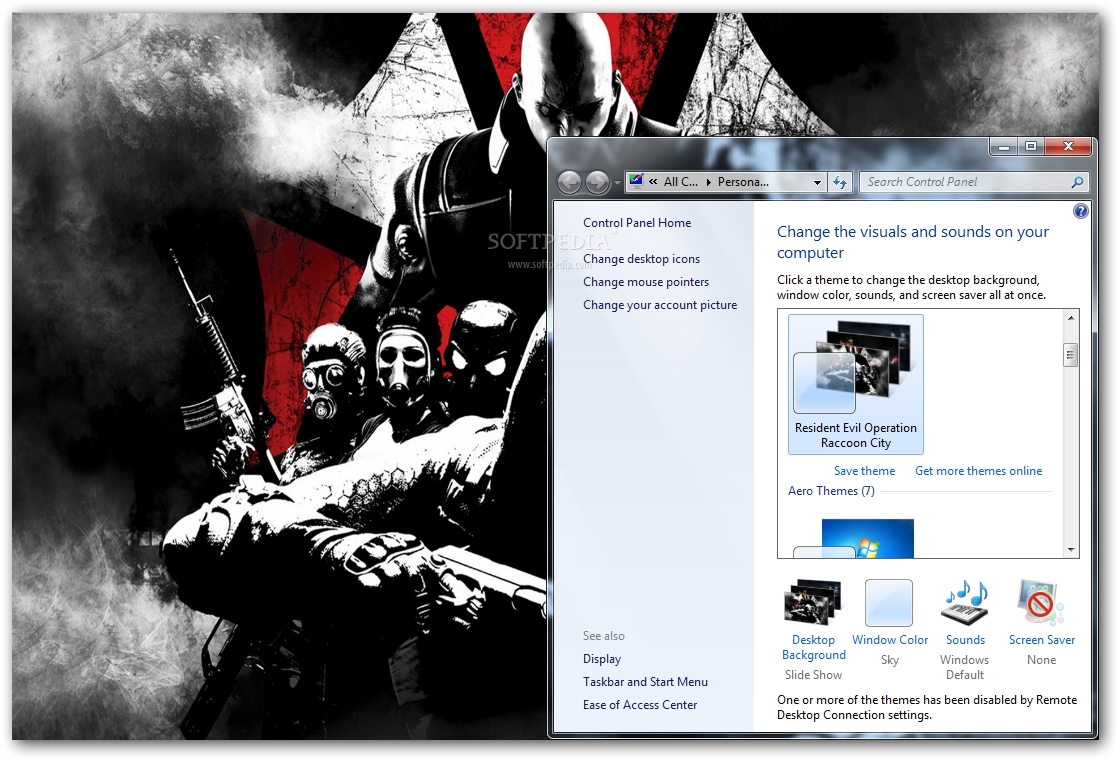Viewport: 1119px width, 760px height.
Task: Click the Aero Themes (7) heading
Action: [831, 491]
